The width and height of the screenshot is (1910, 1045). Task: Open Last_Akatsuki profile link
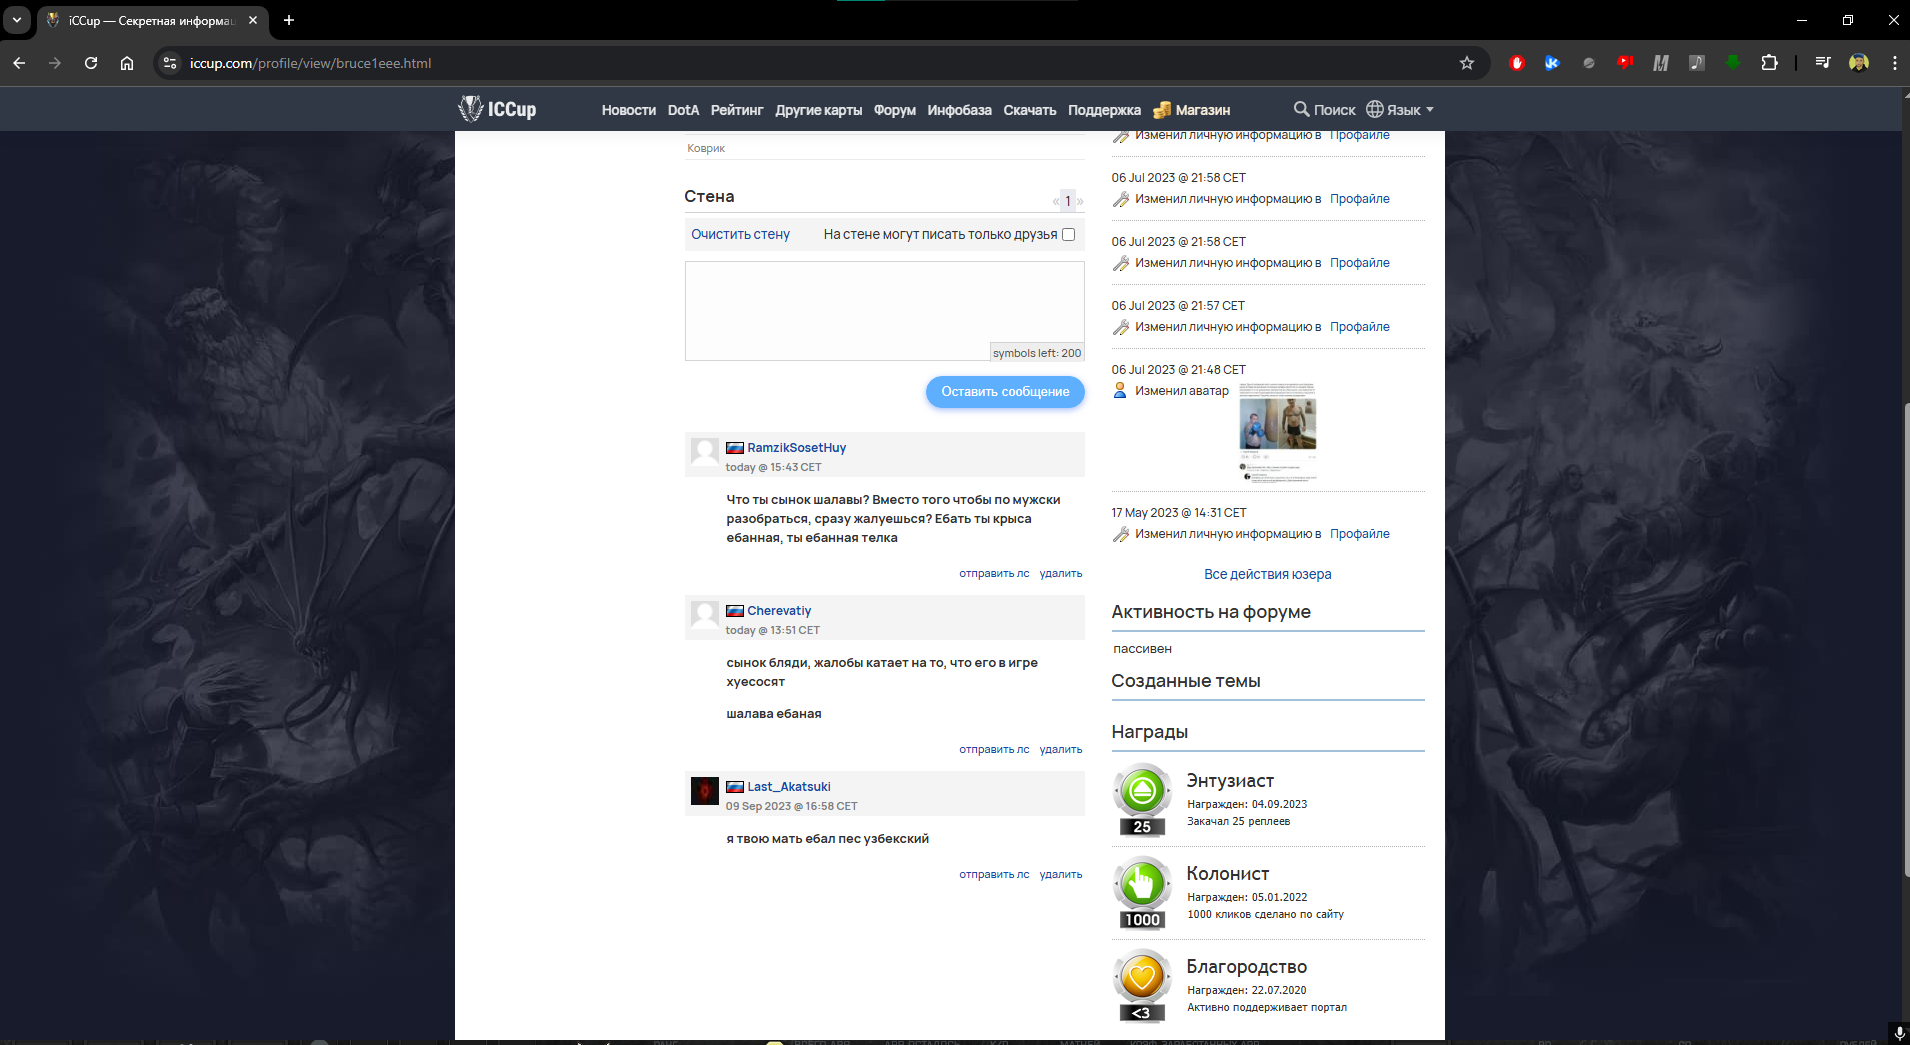[x=789, y=787]
